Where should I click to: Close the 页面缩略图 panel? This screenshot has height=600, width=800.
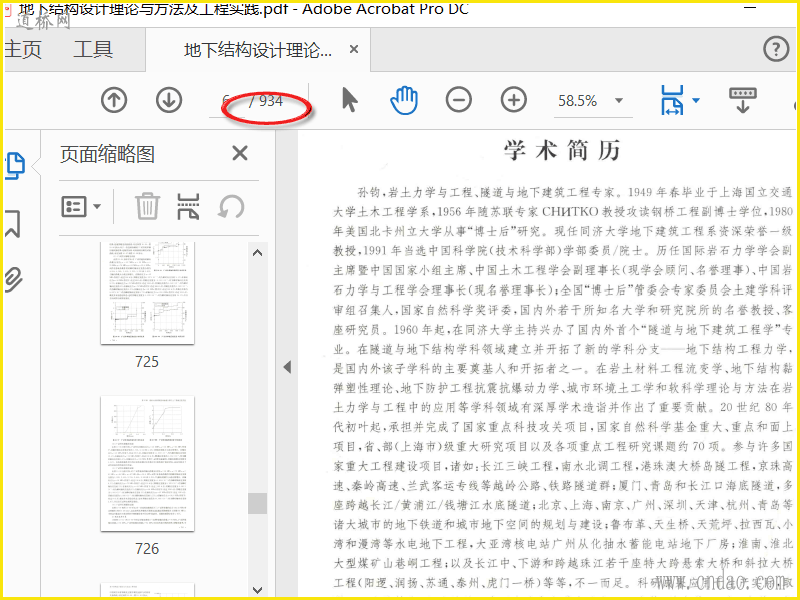(x=240, y=153)
